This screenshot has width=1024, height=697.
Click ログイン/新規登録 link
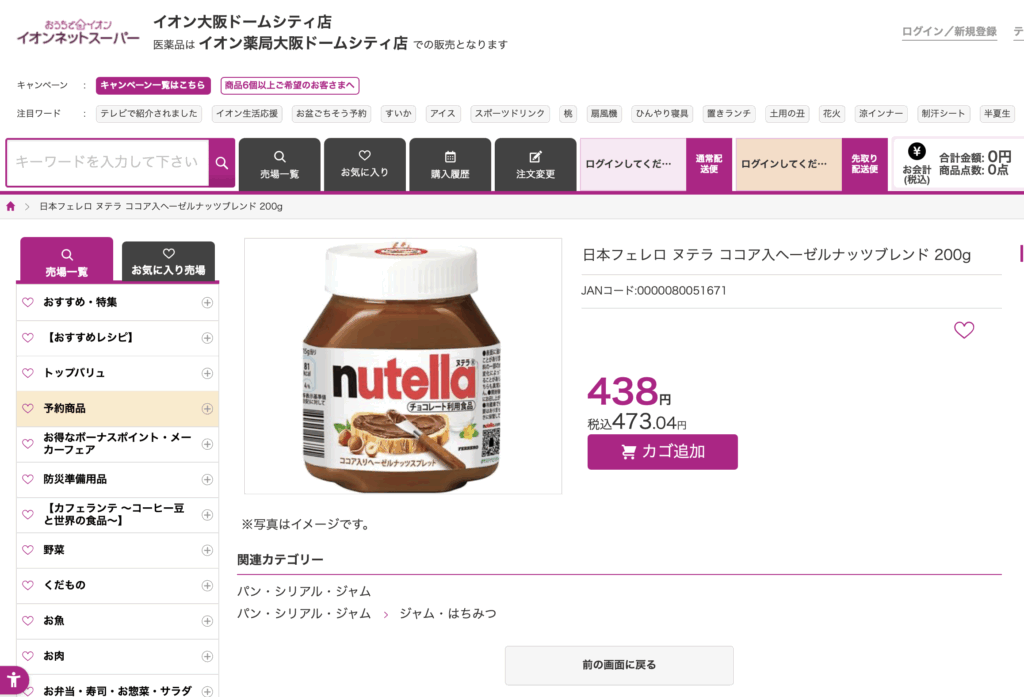point(949,32)
